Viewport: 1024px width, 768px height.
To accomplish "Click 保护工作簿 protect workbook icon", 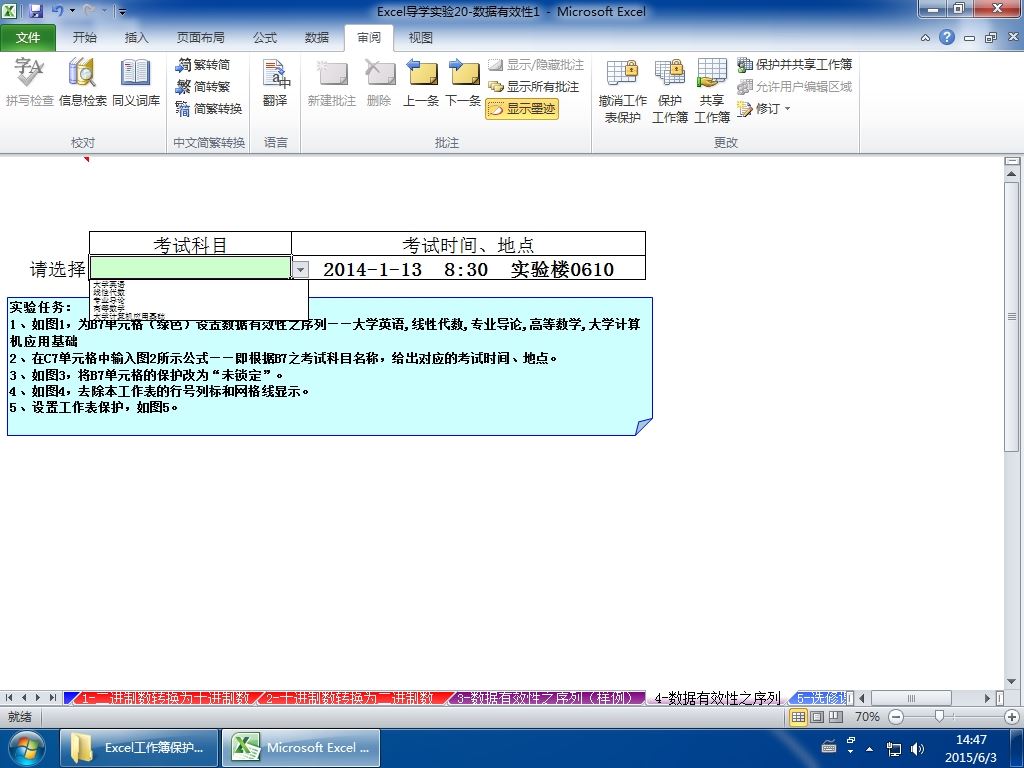I will [x=669, y=90].
